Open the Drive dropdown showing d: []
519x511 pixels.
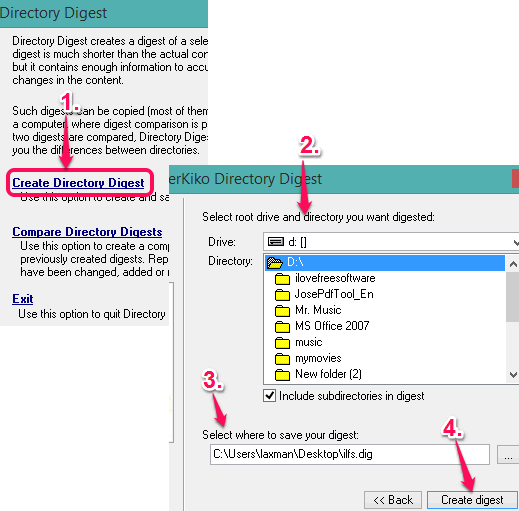coord(391,242)
